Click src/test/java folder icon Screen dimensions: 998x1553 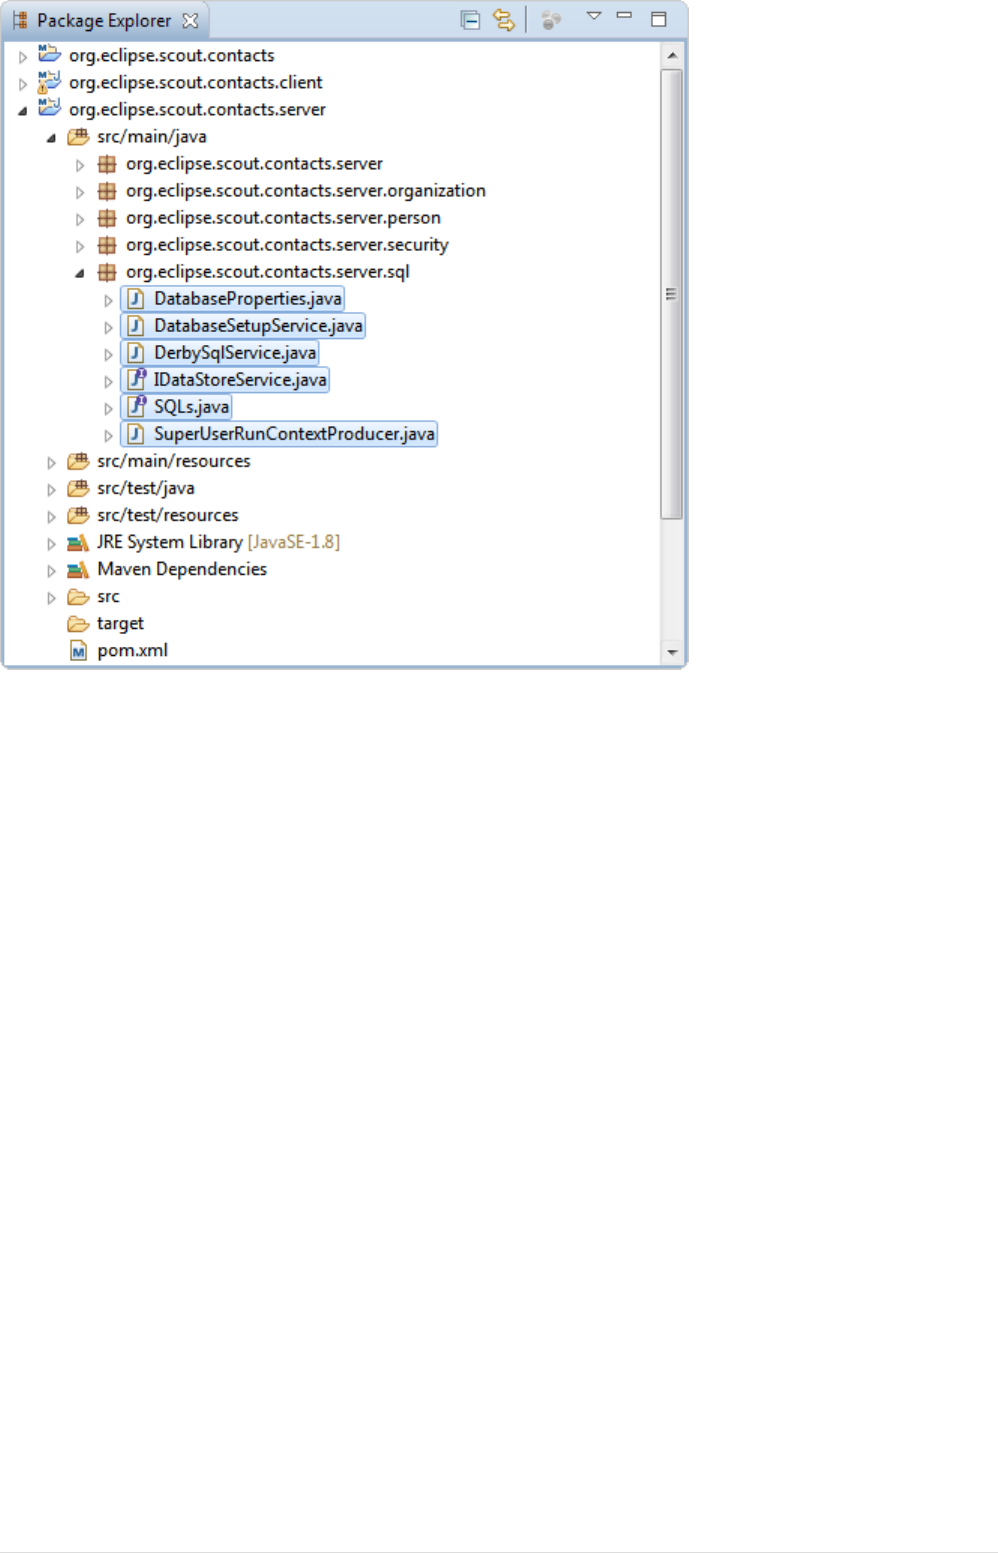pyautogui.click(x=78, y=488)
